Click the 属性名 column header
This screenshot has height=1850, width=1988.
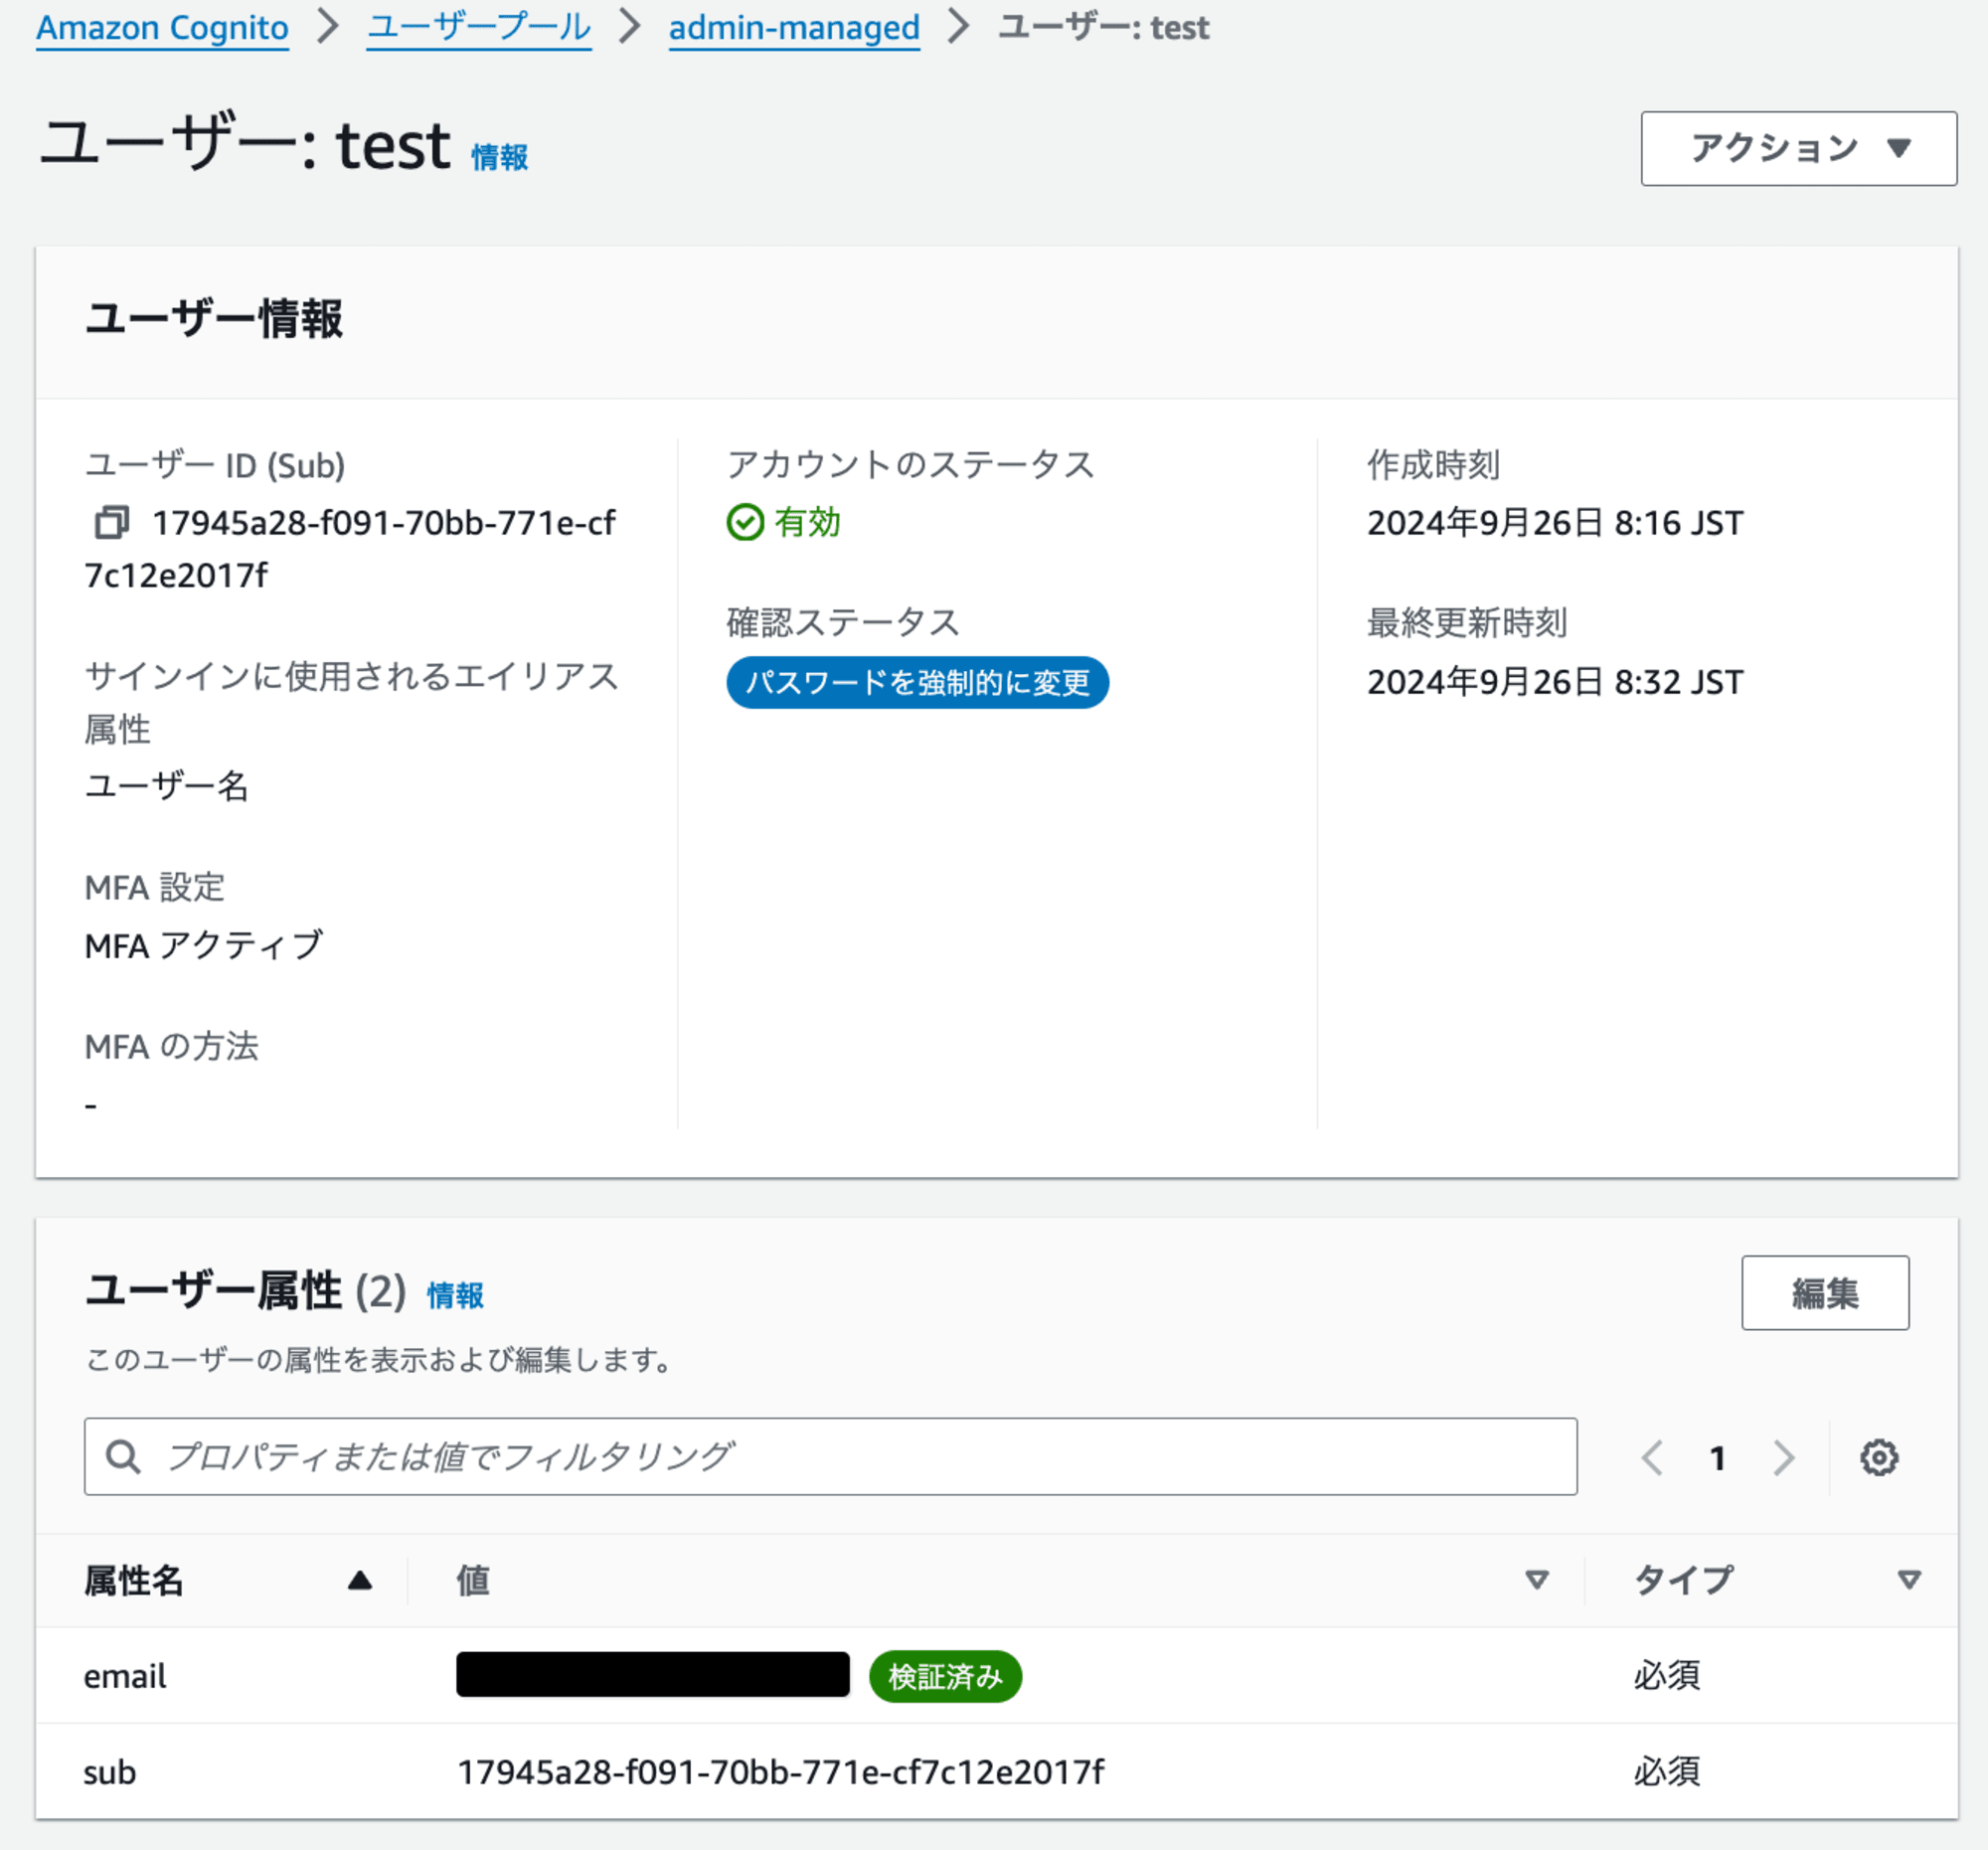[x=133, y=1580]
